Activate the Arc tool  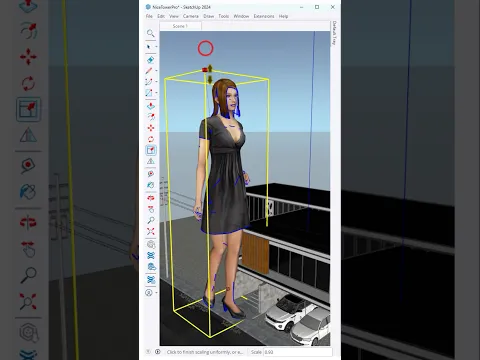point(149,82)
